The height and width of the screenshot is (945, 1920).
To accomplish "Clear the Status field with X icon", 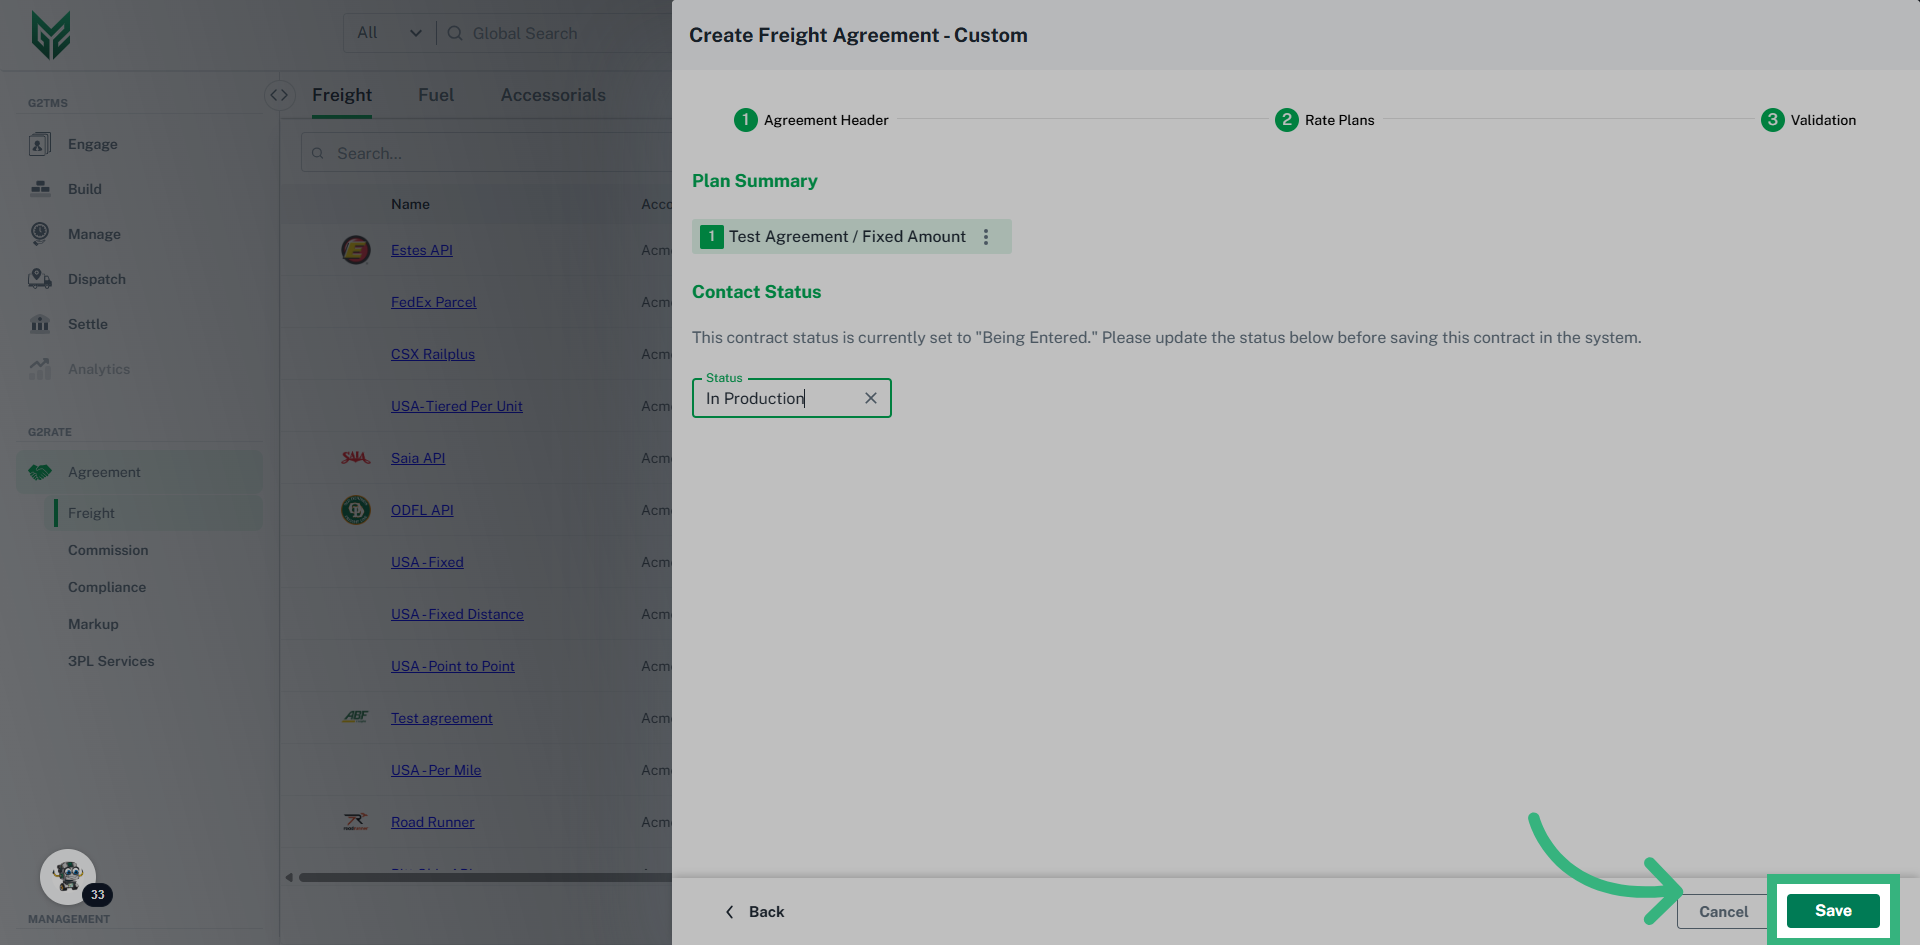I will 871,398.
